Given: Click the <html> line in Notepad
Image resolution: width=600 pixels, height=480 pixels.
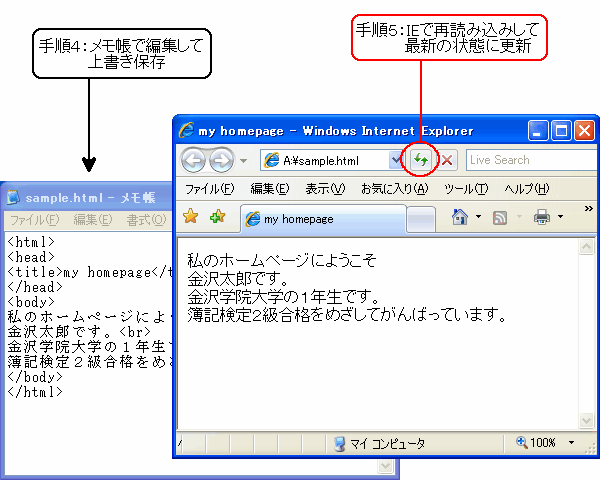Looking at the screenshot, I should (x=31, y=242).
